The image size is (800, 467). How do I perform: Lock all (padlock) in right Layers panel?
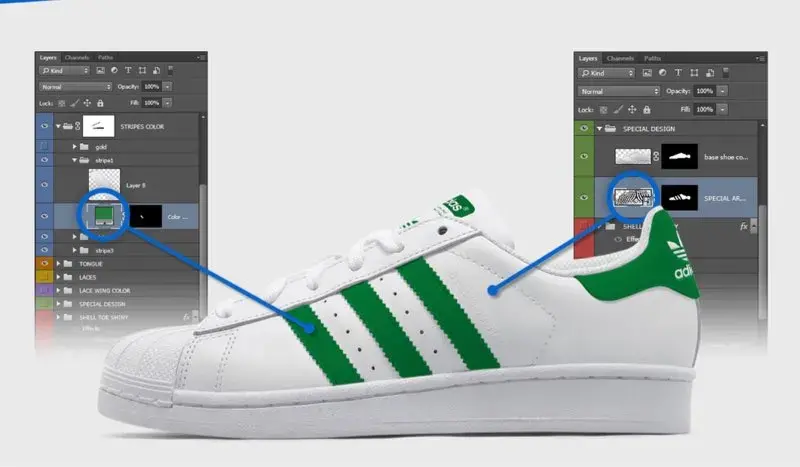pyautogui.click(x=646, y=110)
